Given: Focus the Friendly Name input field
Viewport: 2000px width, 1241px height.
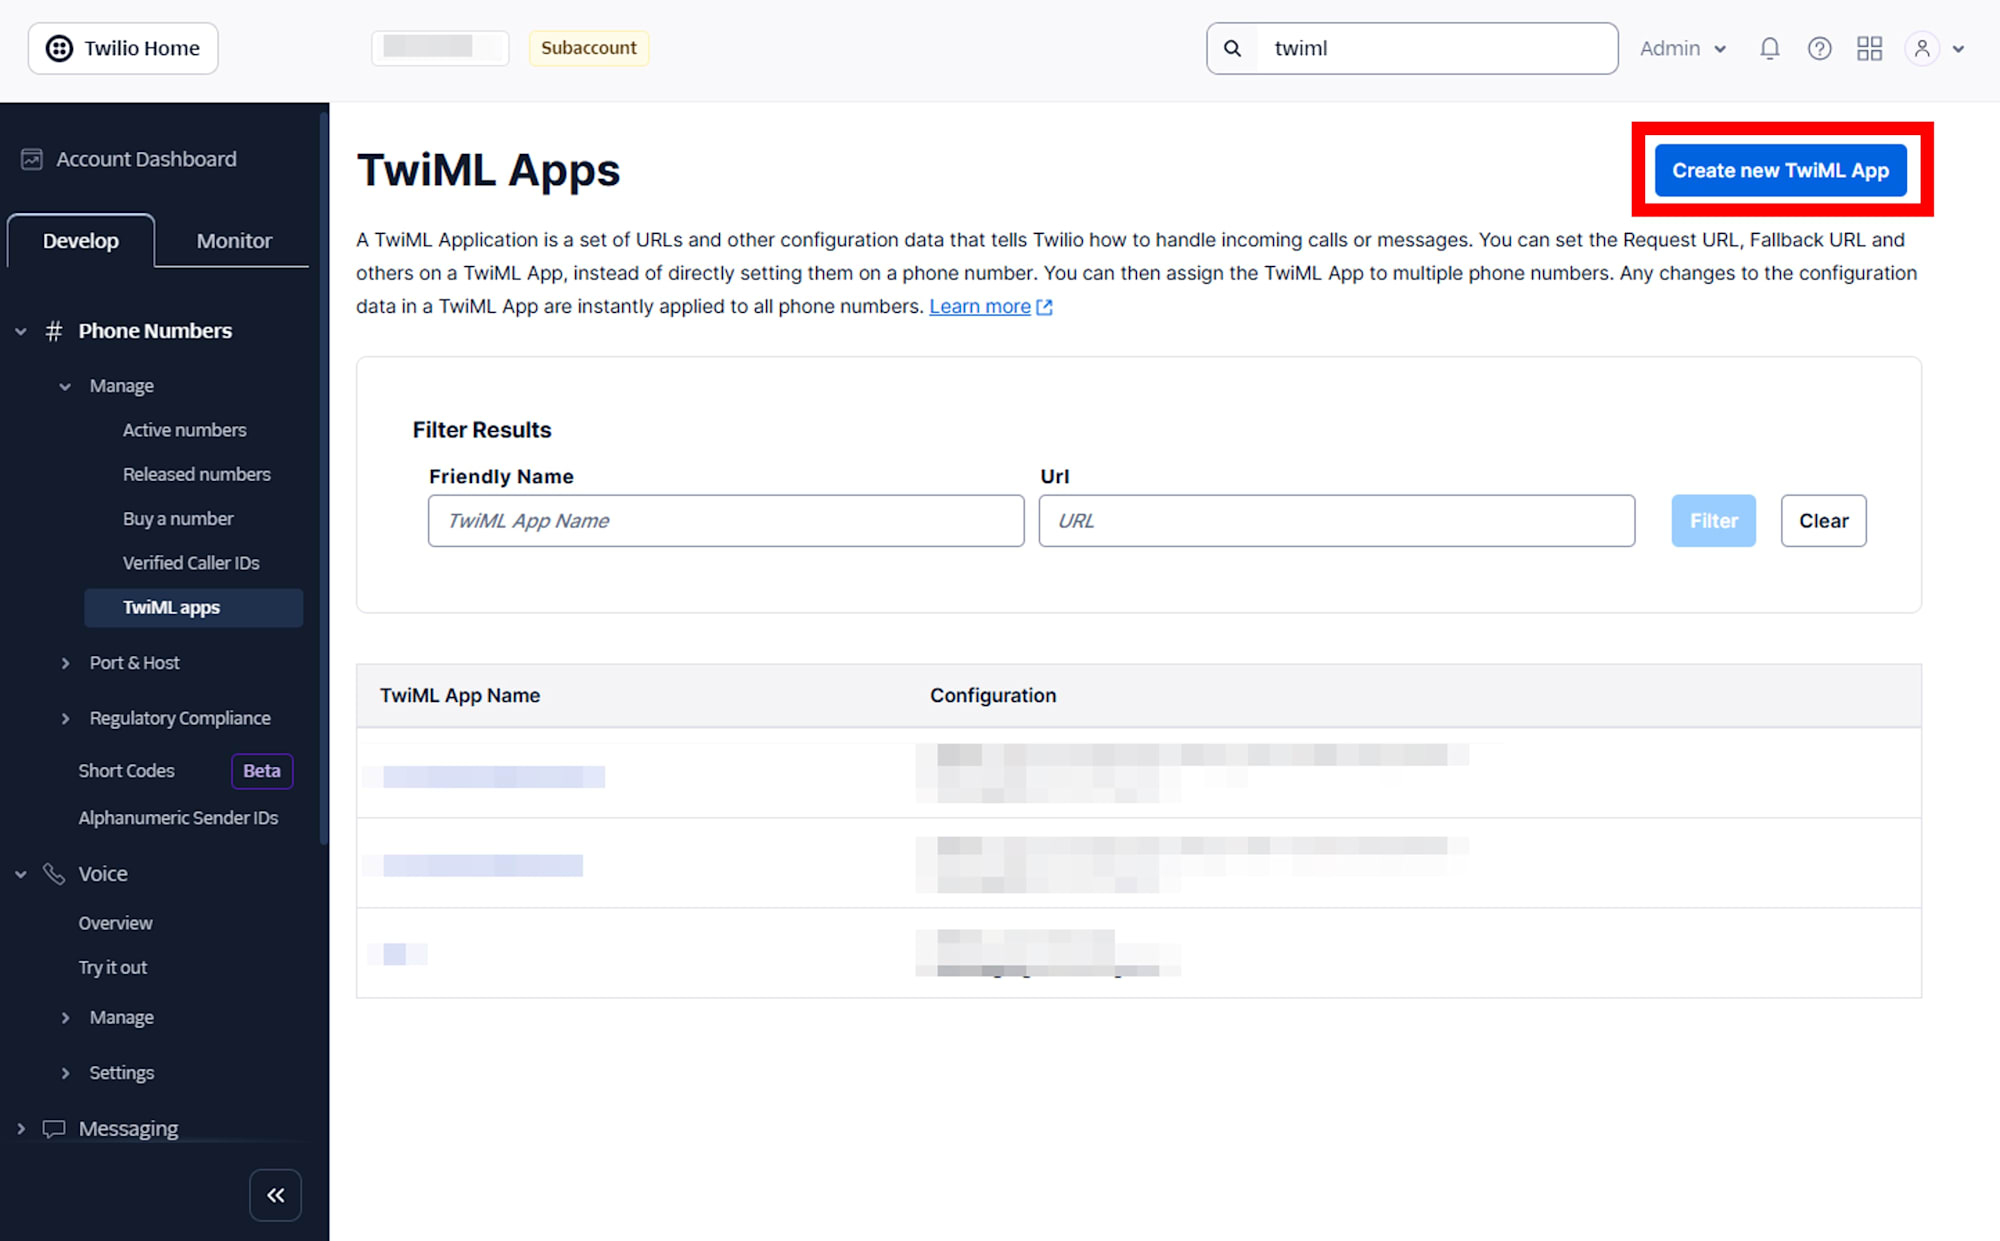Looking at the screenshot, I should tap(726, 521).
